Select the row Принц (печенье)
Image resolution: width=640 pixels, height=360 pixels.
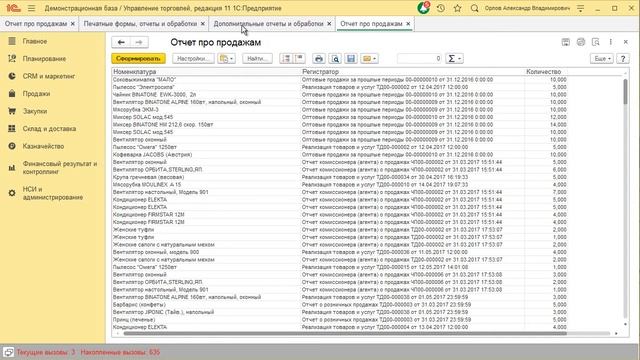340,320
